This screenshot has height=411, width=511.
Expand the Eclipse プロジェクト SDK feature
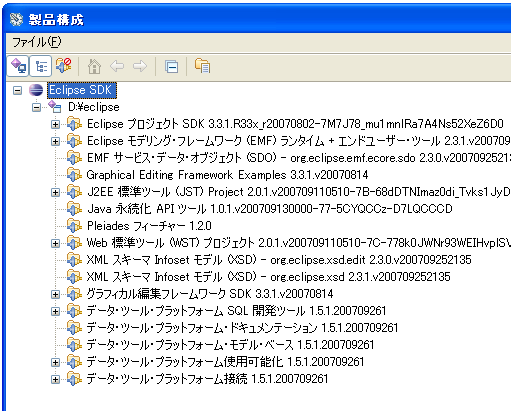55,124
